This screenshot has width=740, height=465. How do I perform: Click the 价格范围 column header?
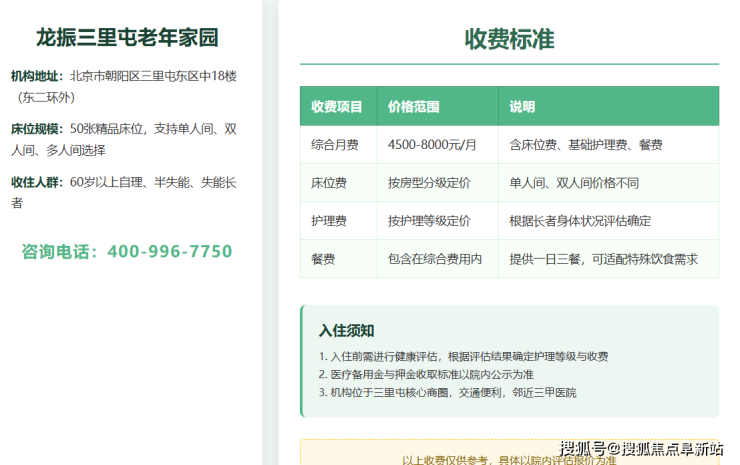[413, 107]
